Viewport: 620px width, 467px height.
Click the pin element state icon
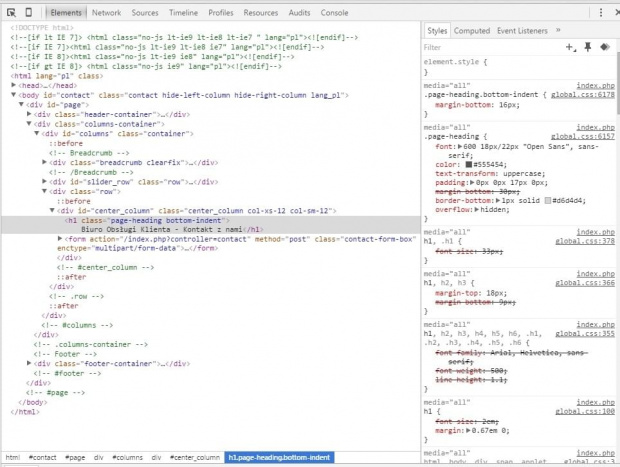tap(587, 47)
